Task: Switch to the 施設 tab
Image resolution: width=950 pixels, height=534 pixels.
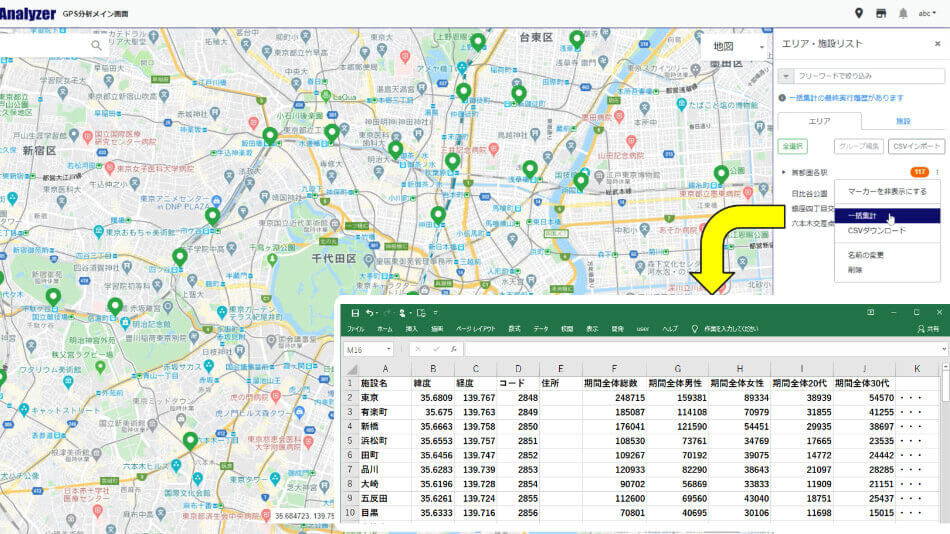Action: (903, 120)
